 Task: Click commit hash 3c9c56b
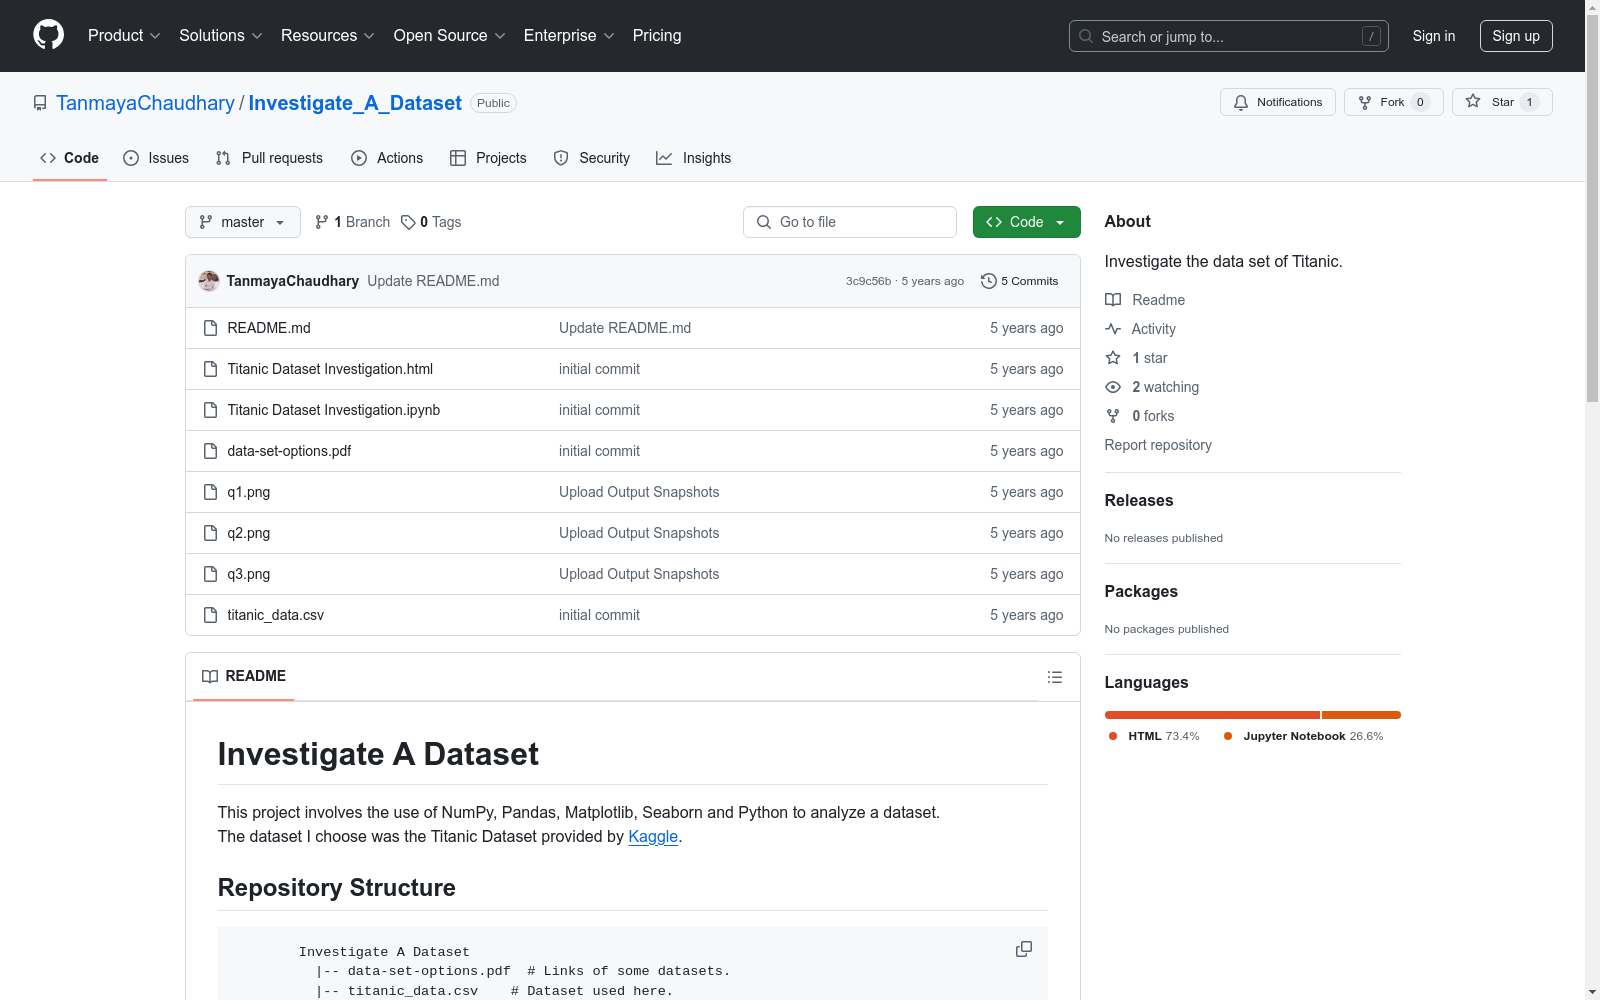pyautogui.click(x=868, y=281)
